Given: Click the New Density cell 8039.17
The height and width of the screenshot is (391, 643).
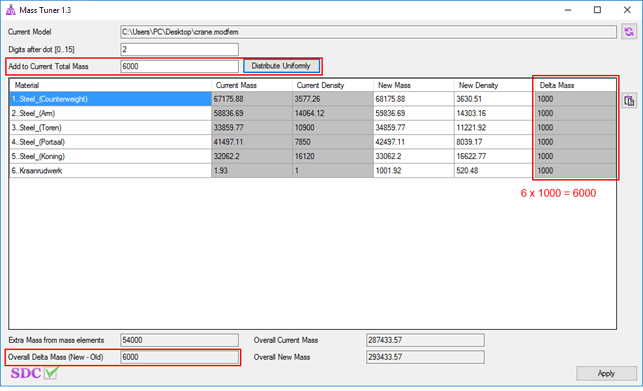Looking at the screenshot, I should point(494,142).
